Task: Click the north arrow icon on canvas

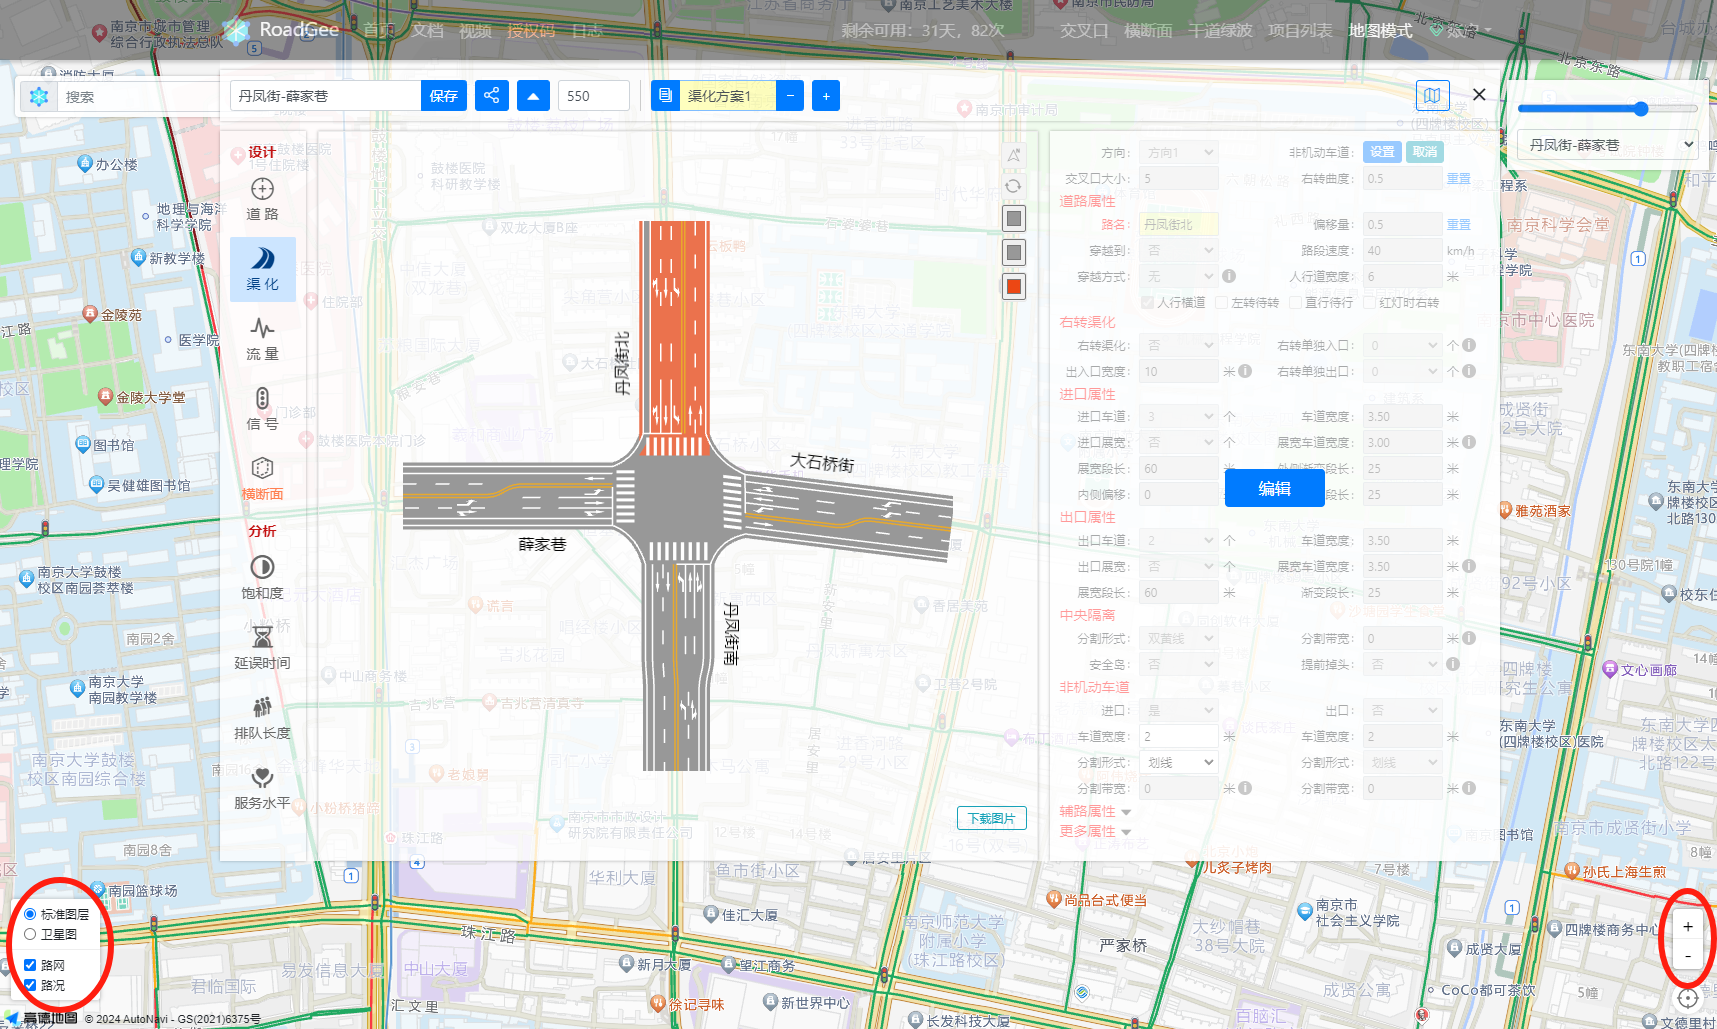Action: point(1014,155)
